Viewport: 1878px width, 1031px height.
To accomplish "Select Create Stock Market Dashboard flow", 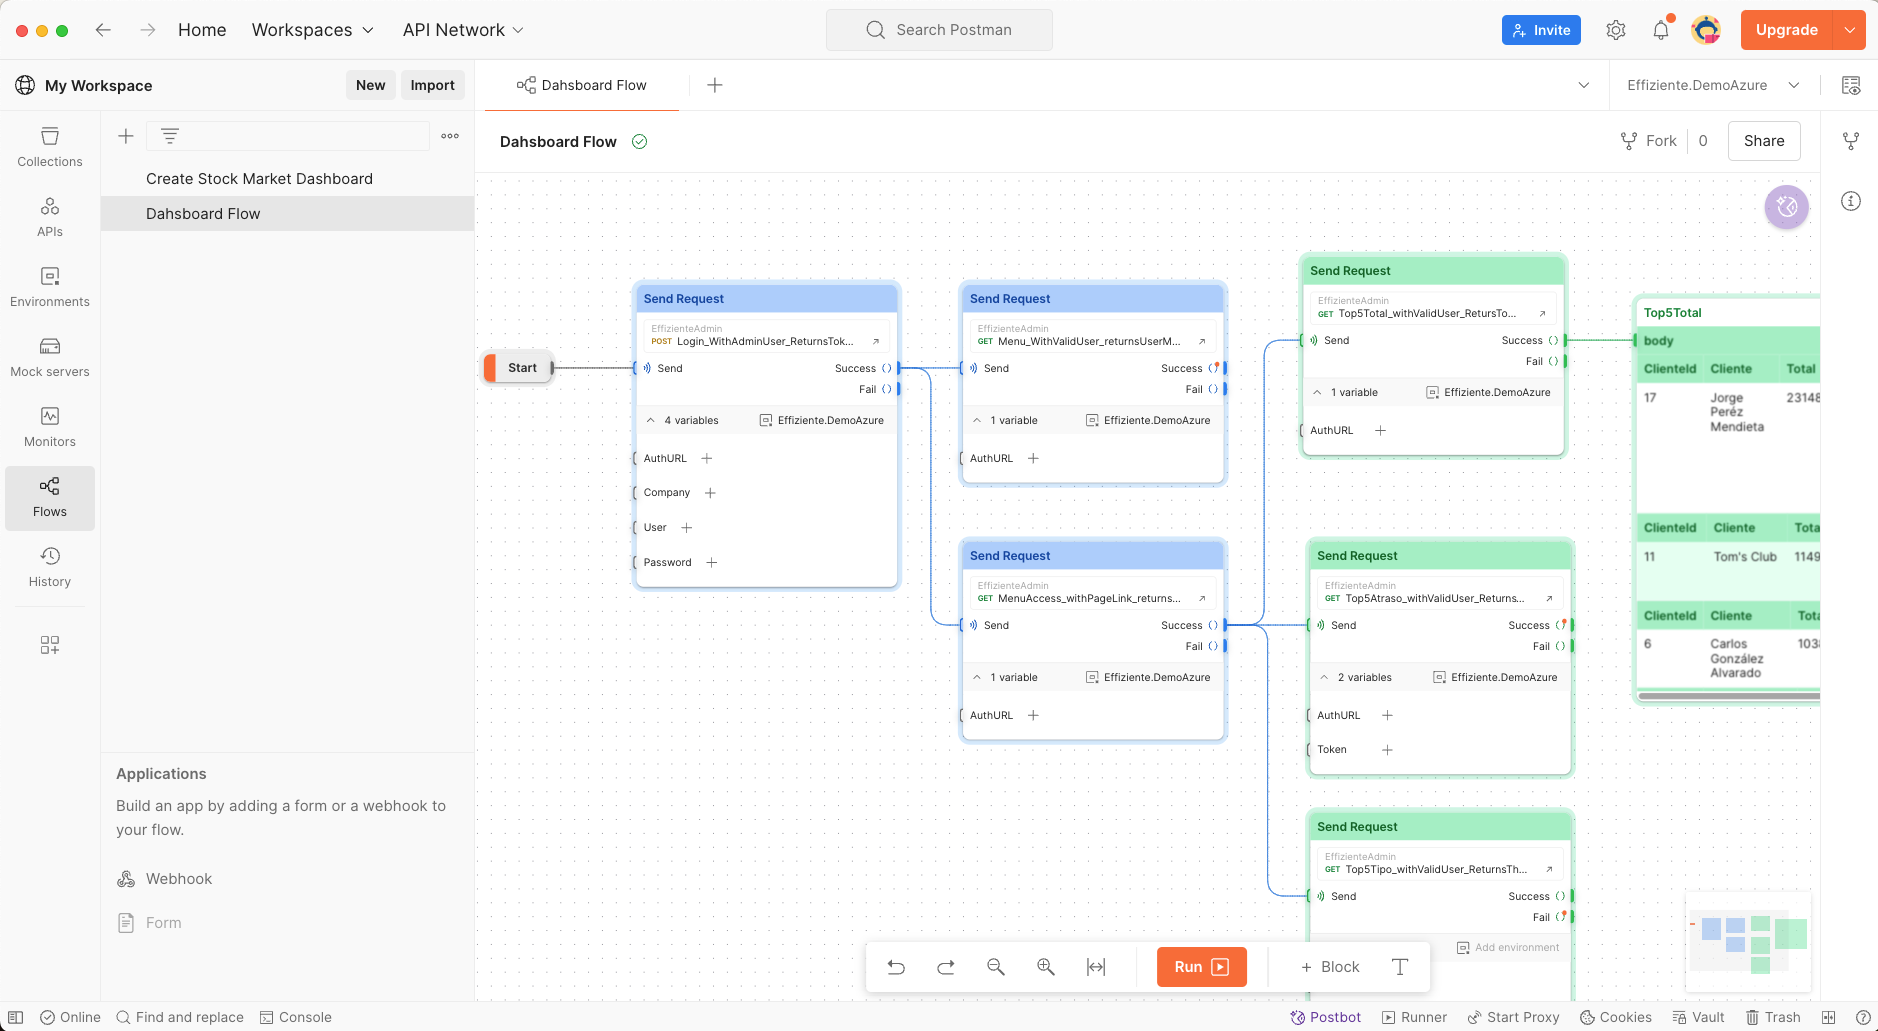I will coord(288,179).
